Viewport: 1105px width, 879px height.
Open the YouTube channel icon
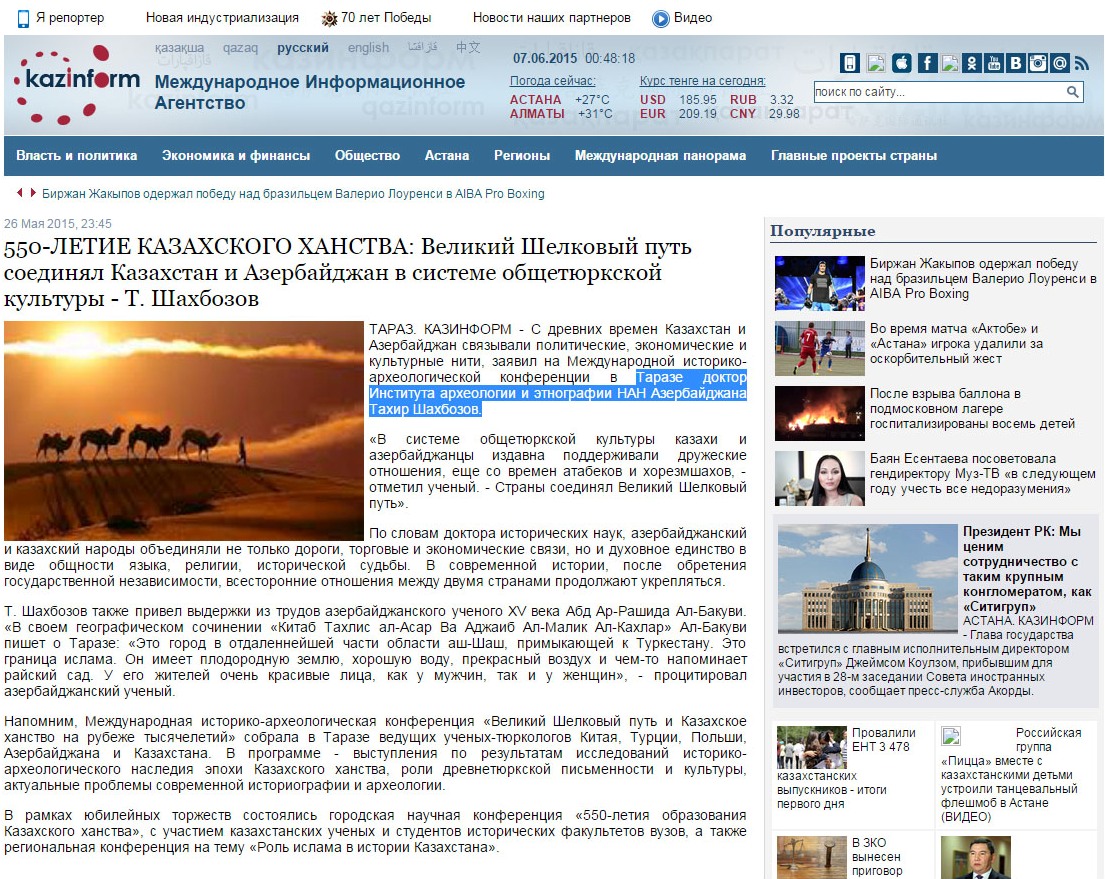(x=994, y=63)
